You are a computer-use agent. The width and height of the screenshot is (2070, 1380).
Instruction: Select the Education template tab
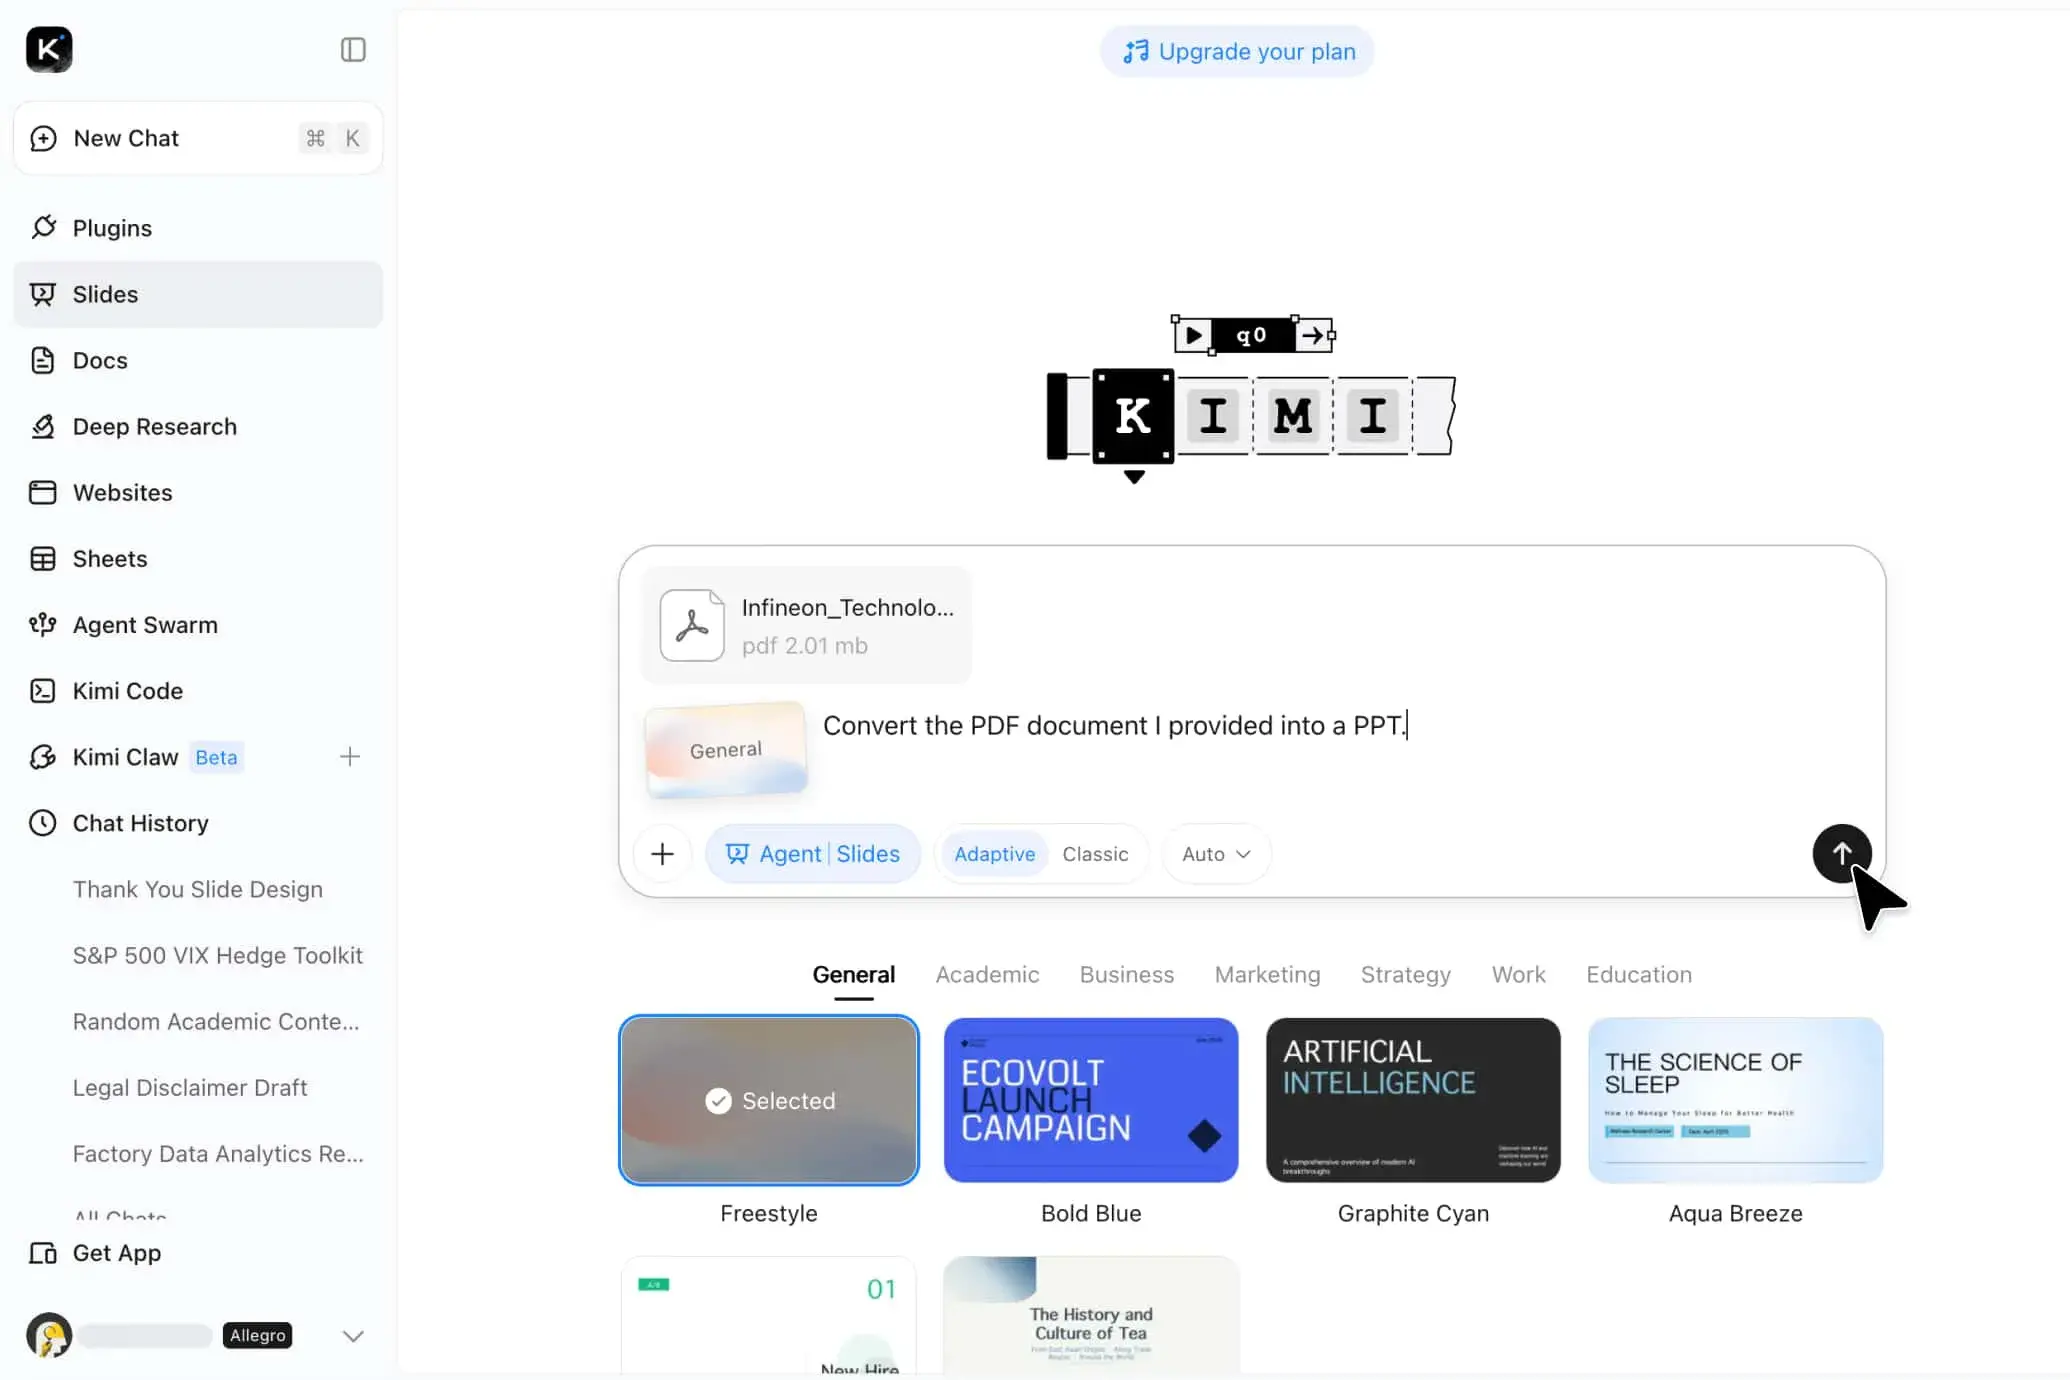point(1639,975)
